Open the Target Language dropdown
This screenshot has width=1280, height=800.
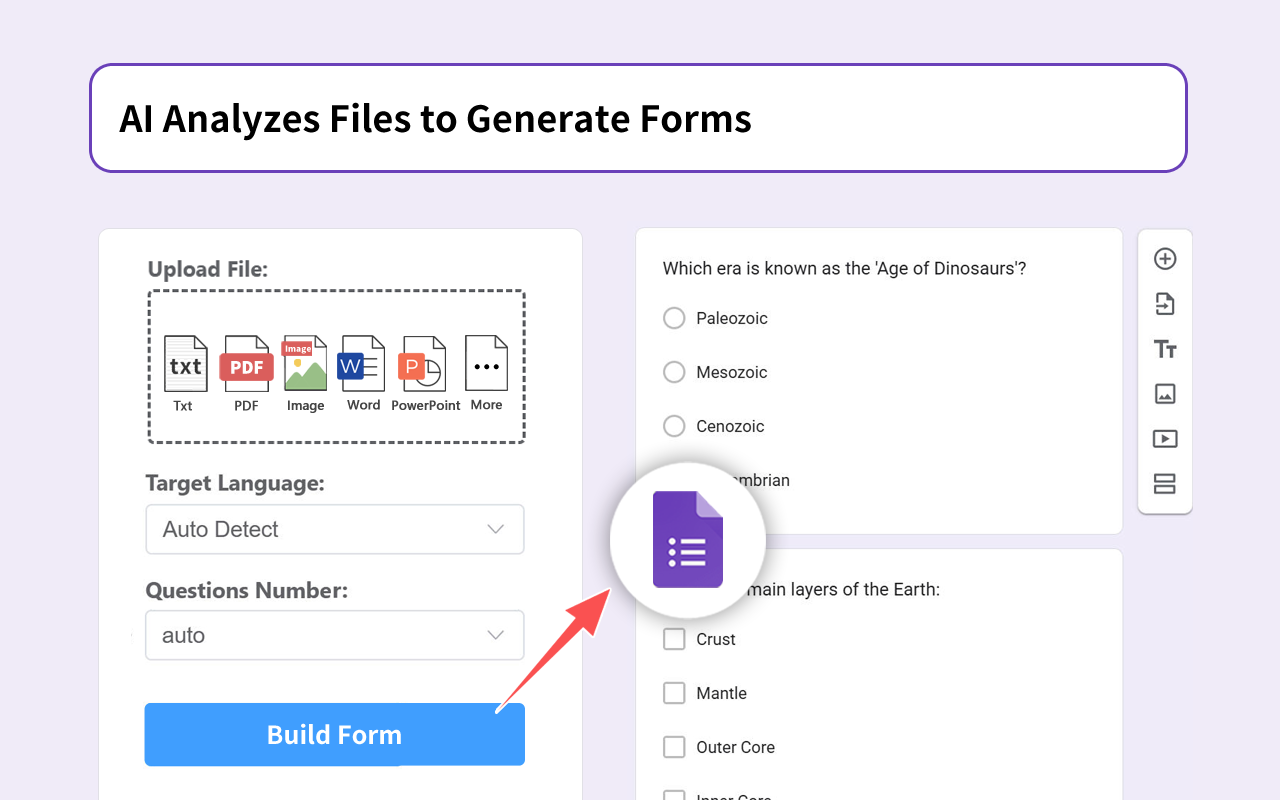pyautogui.click(x=335, y=529)
